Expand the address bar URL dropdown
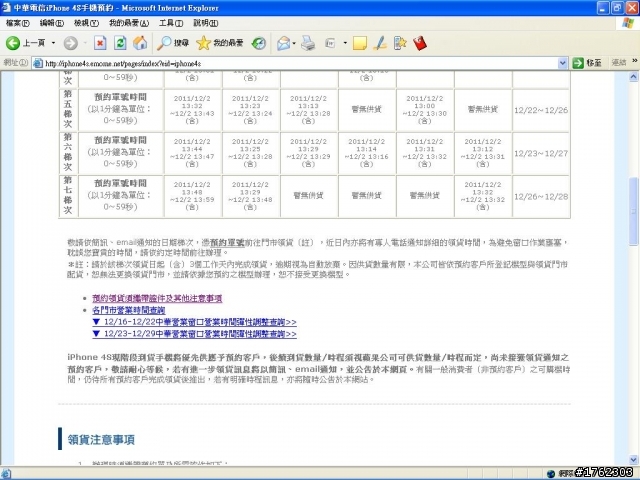640x480 pixels. (x=562, y=63)
